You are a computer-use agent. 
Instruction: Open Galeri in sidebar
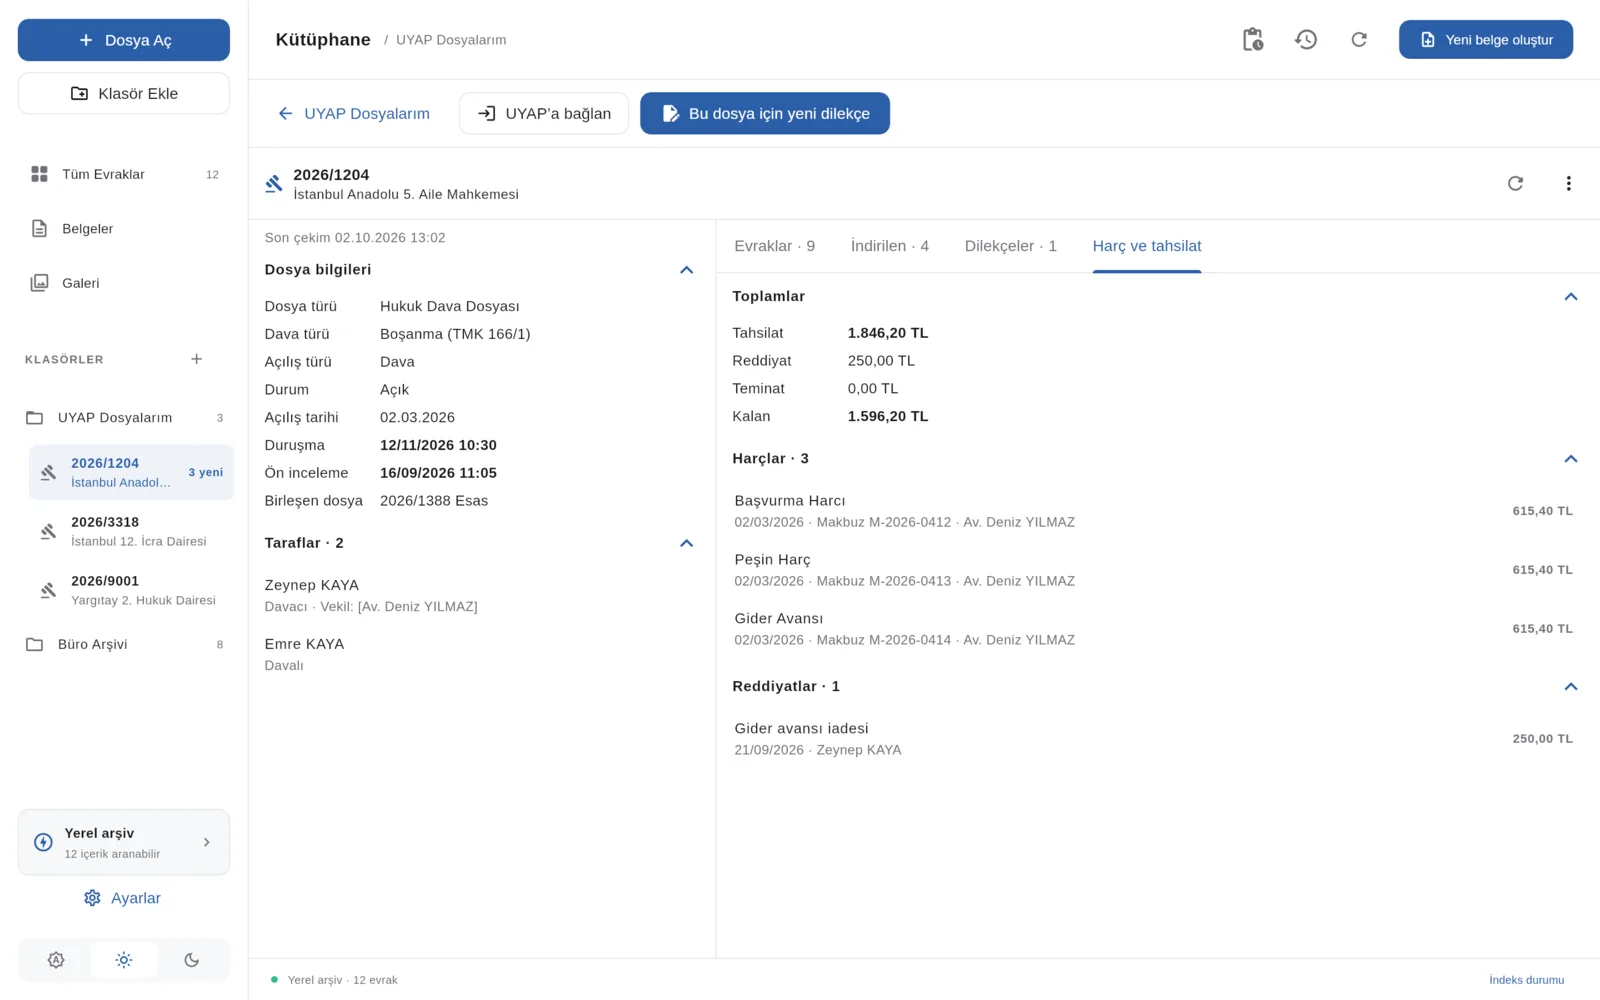[x=124, y=283]
